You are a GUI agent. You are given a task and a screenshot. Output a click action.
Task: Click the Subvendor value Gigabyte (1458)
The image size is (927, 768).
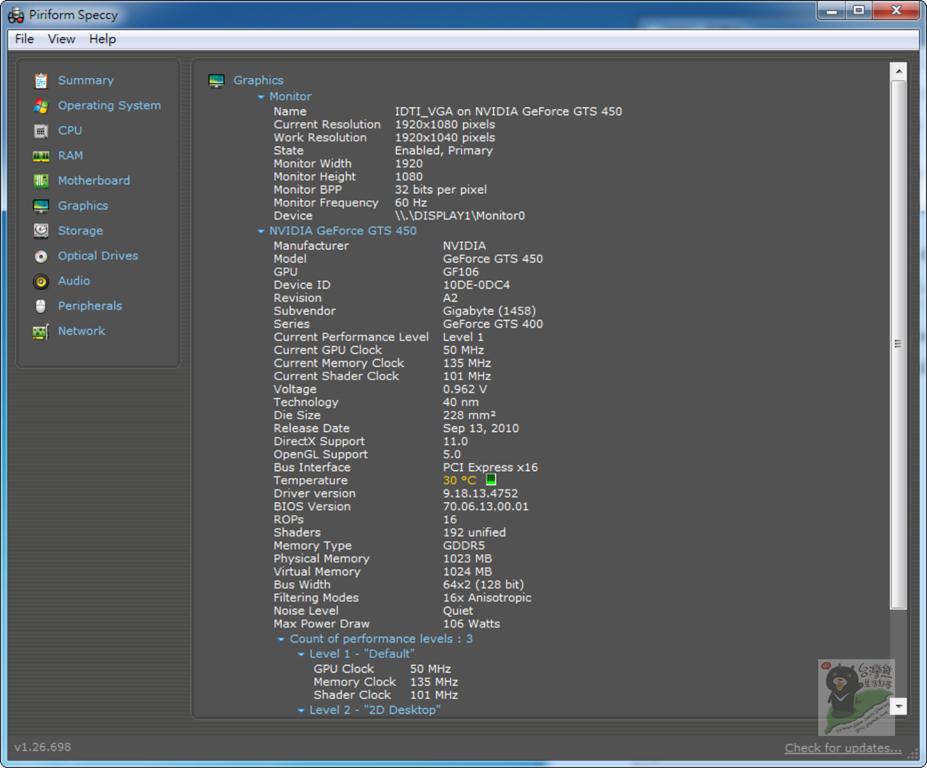[490, 311]
